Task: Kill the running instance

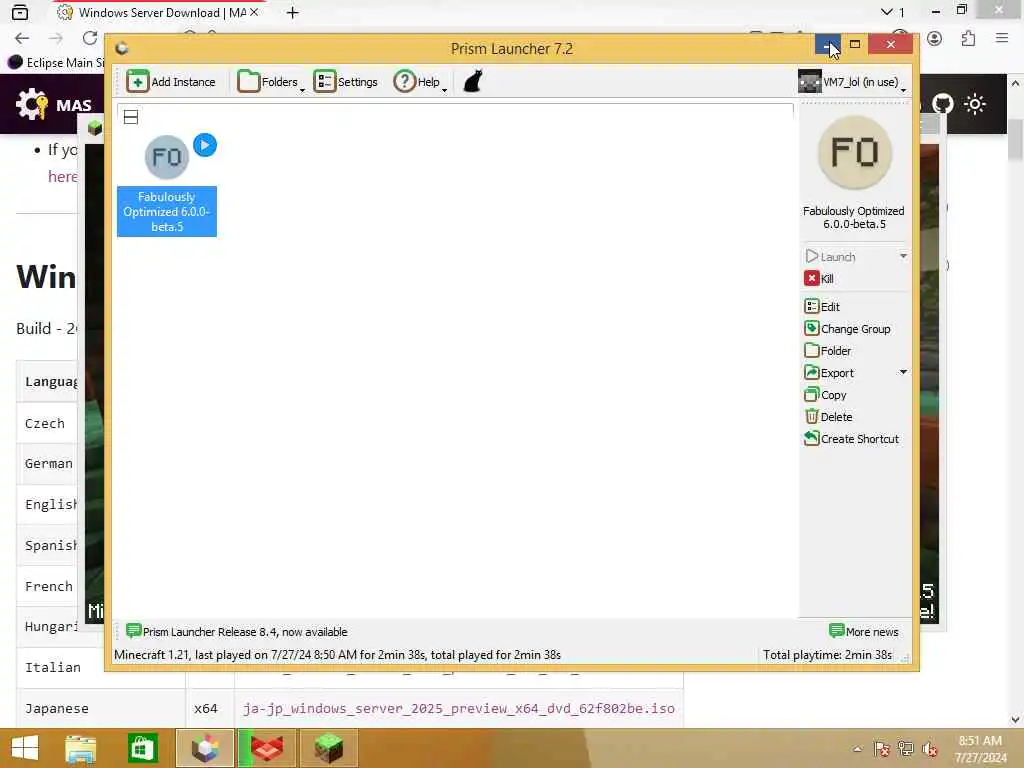Action: click(x=819, y=279)
